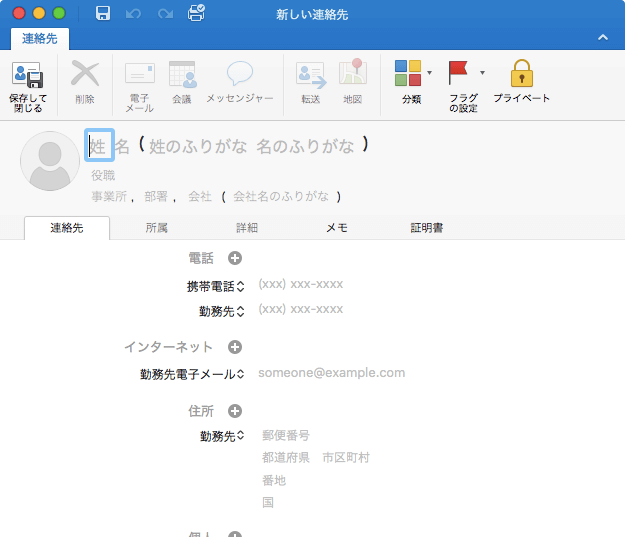625x537 pixels.
Task: Switch to the メモ tab
Action: (x=337, y=228)
